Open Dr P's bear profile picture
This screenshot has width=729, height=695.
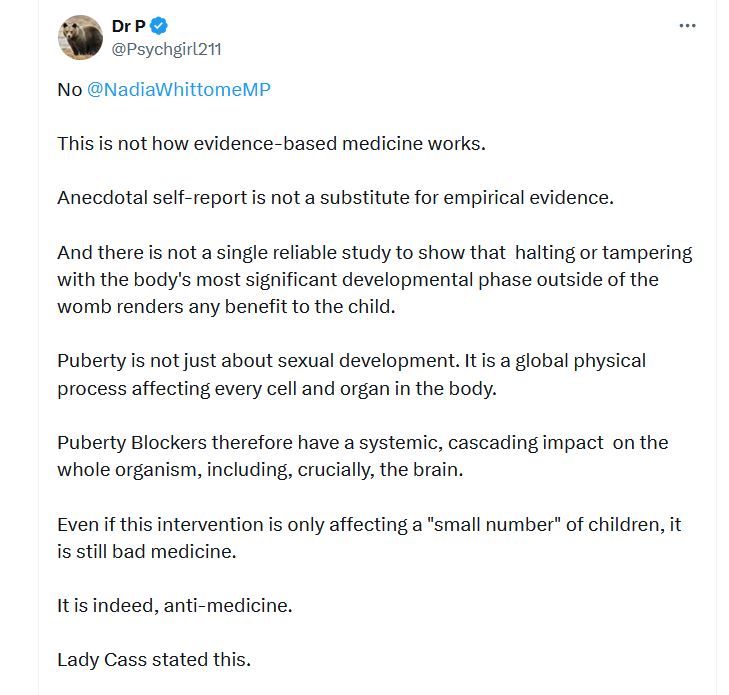pyautogui.click(x=81, y=38)
